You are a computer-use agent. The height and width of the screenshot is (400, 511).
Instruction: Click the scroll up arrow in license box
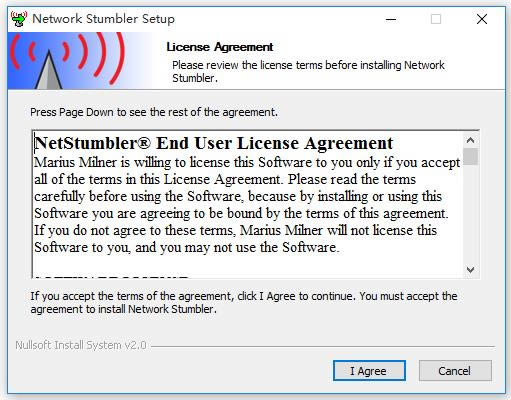pos(470,140)
